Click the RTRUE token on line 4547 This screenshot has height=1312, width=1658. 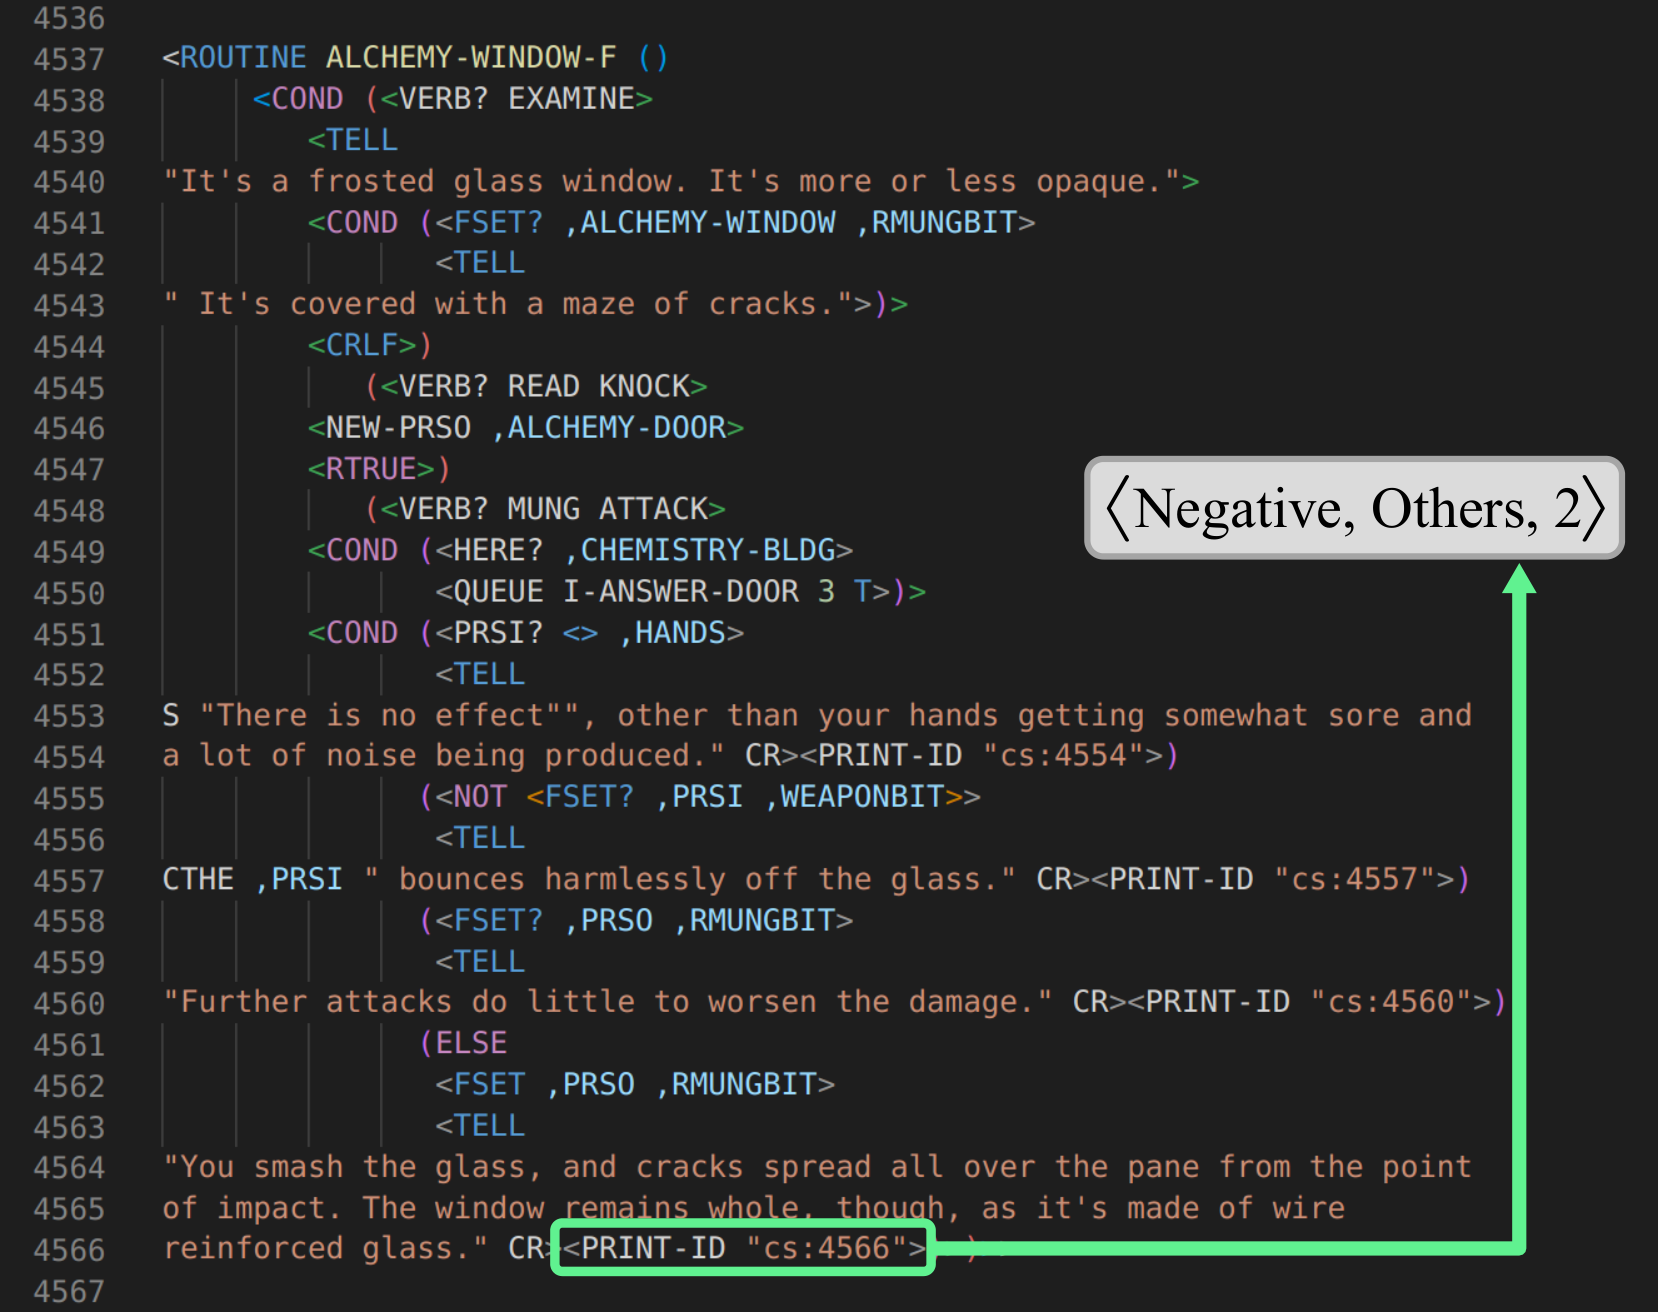(x=371, y=469)
